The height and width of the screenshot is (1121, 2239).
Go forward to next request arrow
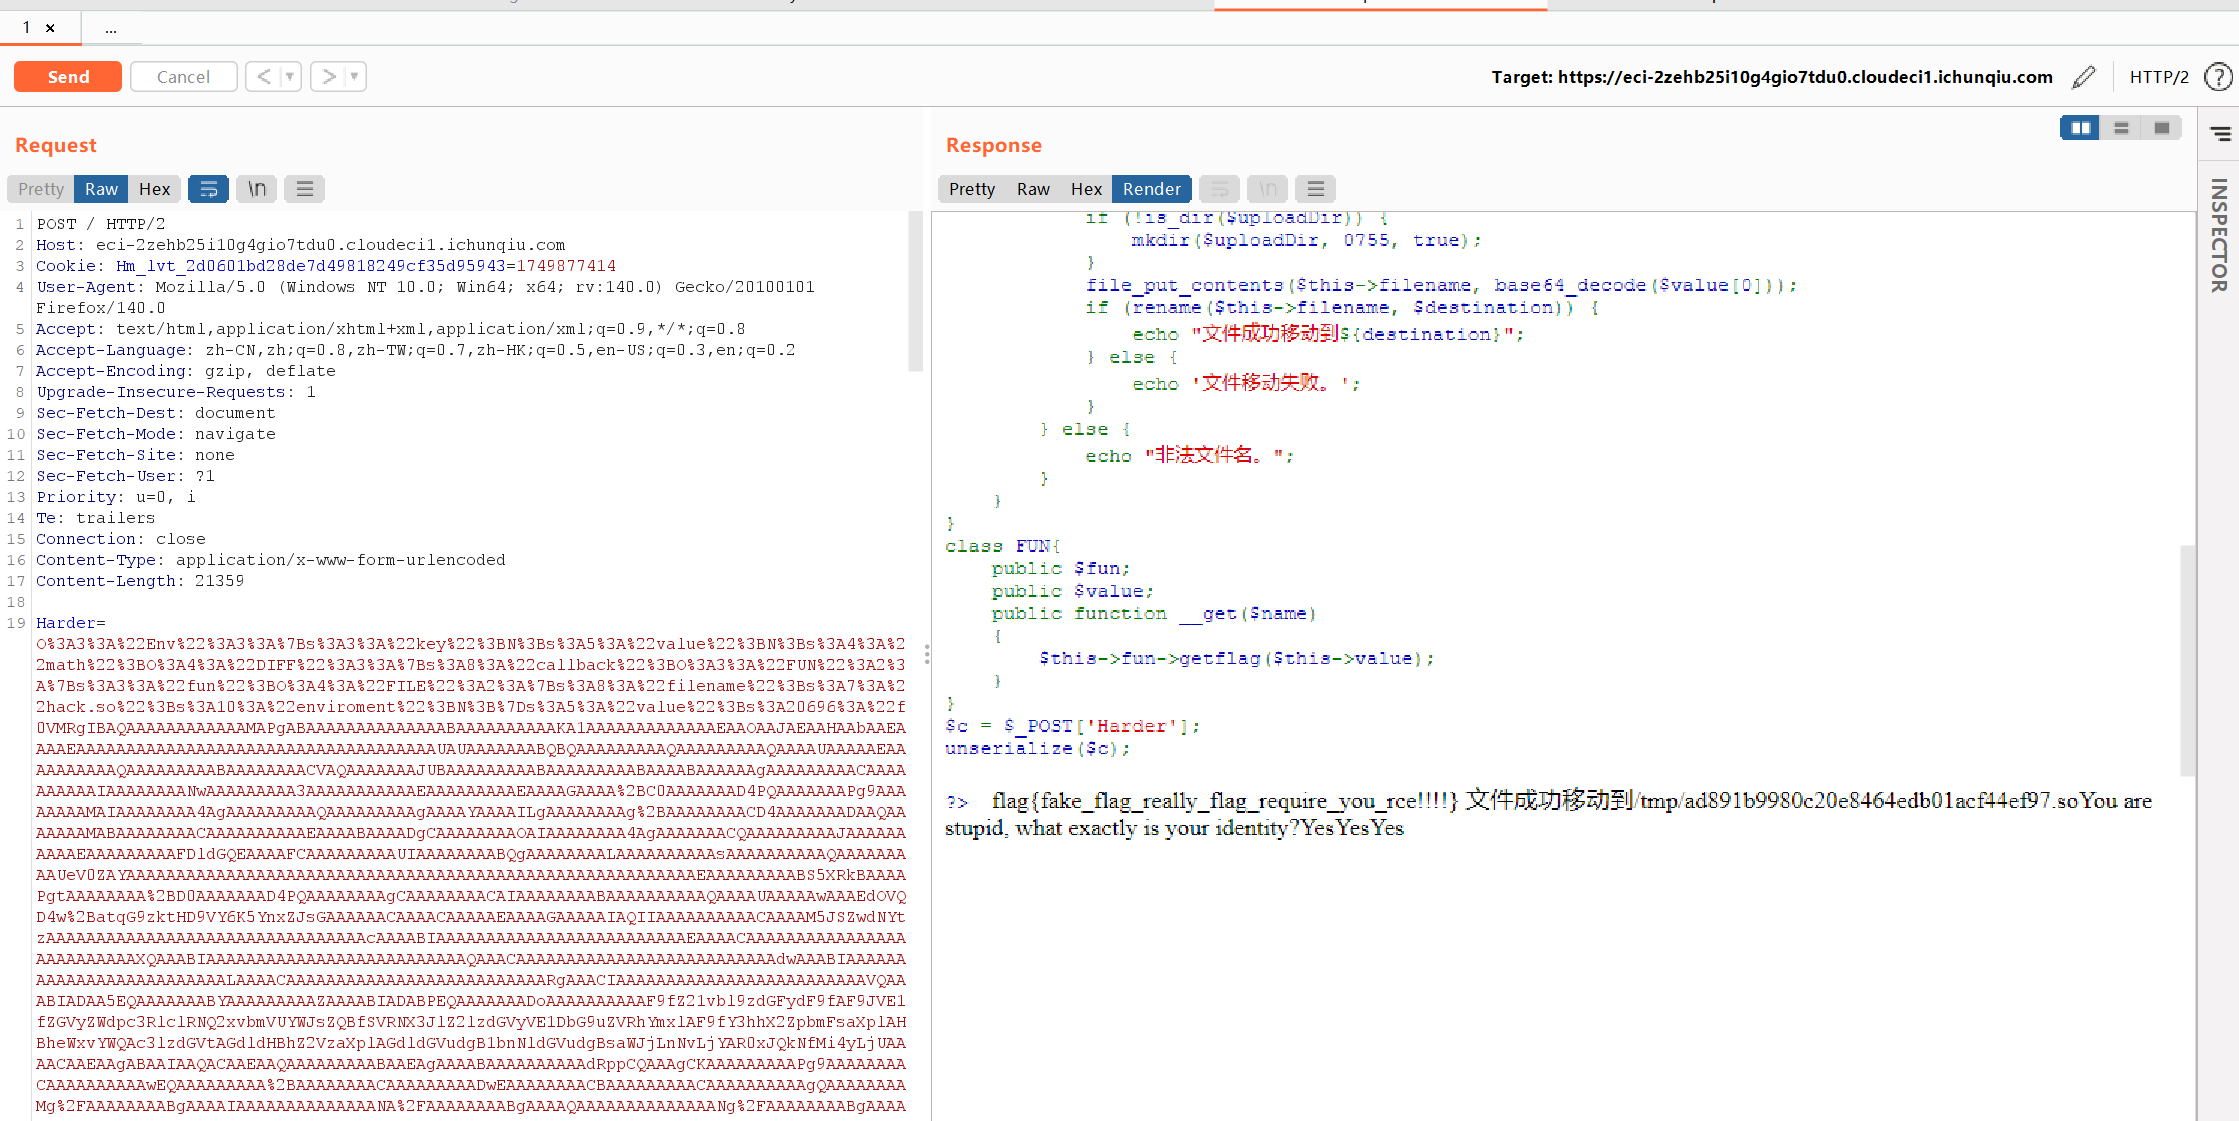point(328,76)
